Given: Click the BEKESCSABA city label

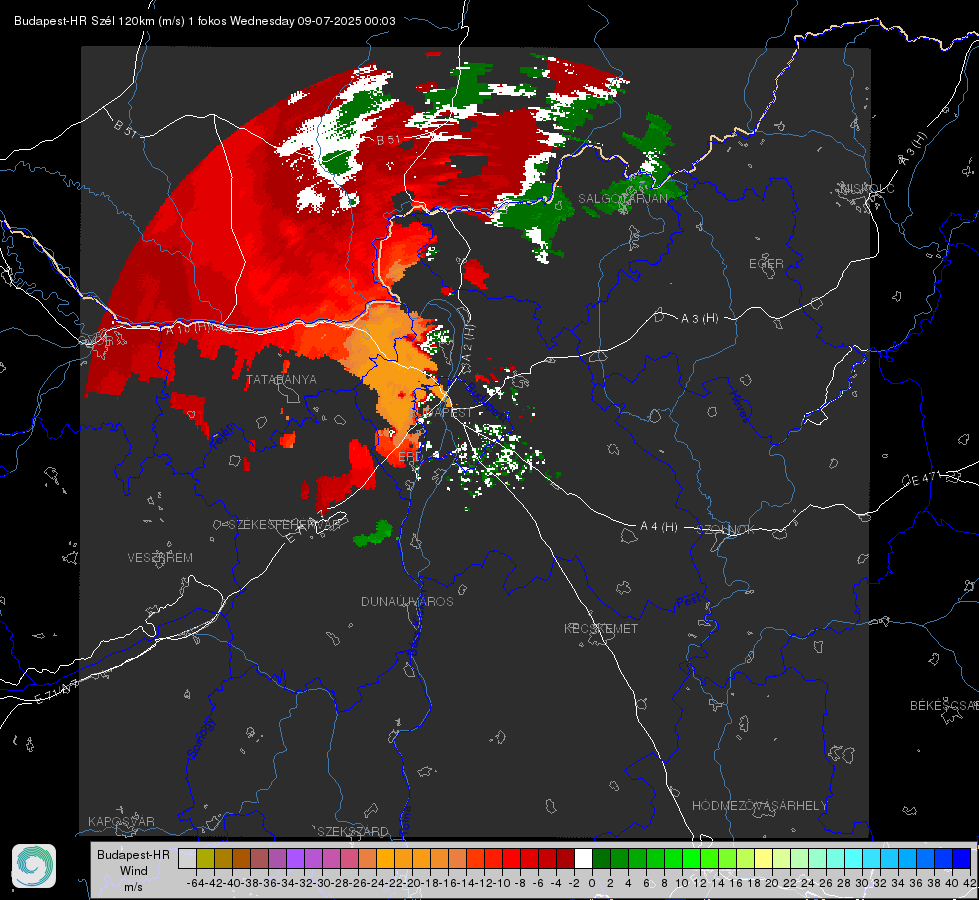Looking at the screenshot, I should coord(944,706).
